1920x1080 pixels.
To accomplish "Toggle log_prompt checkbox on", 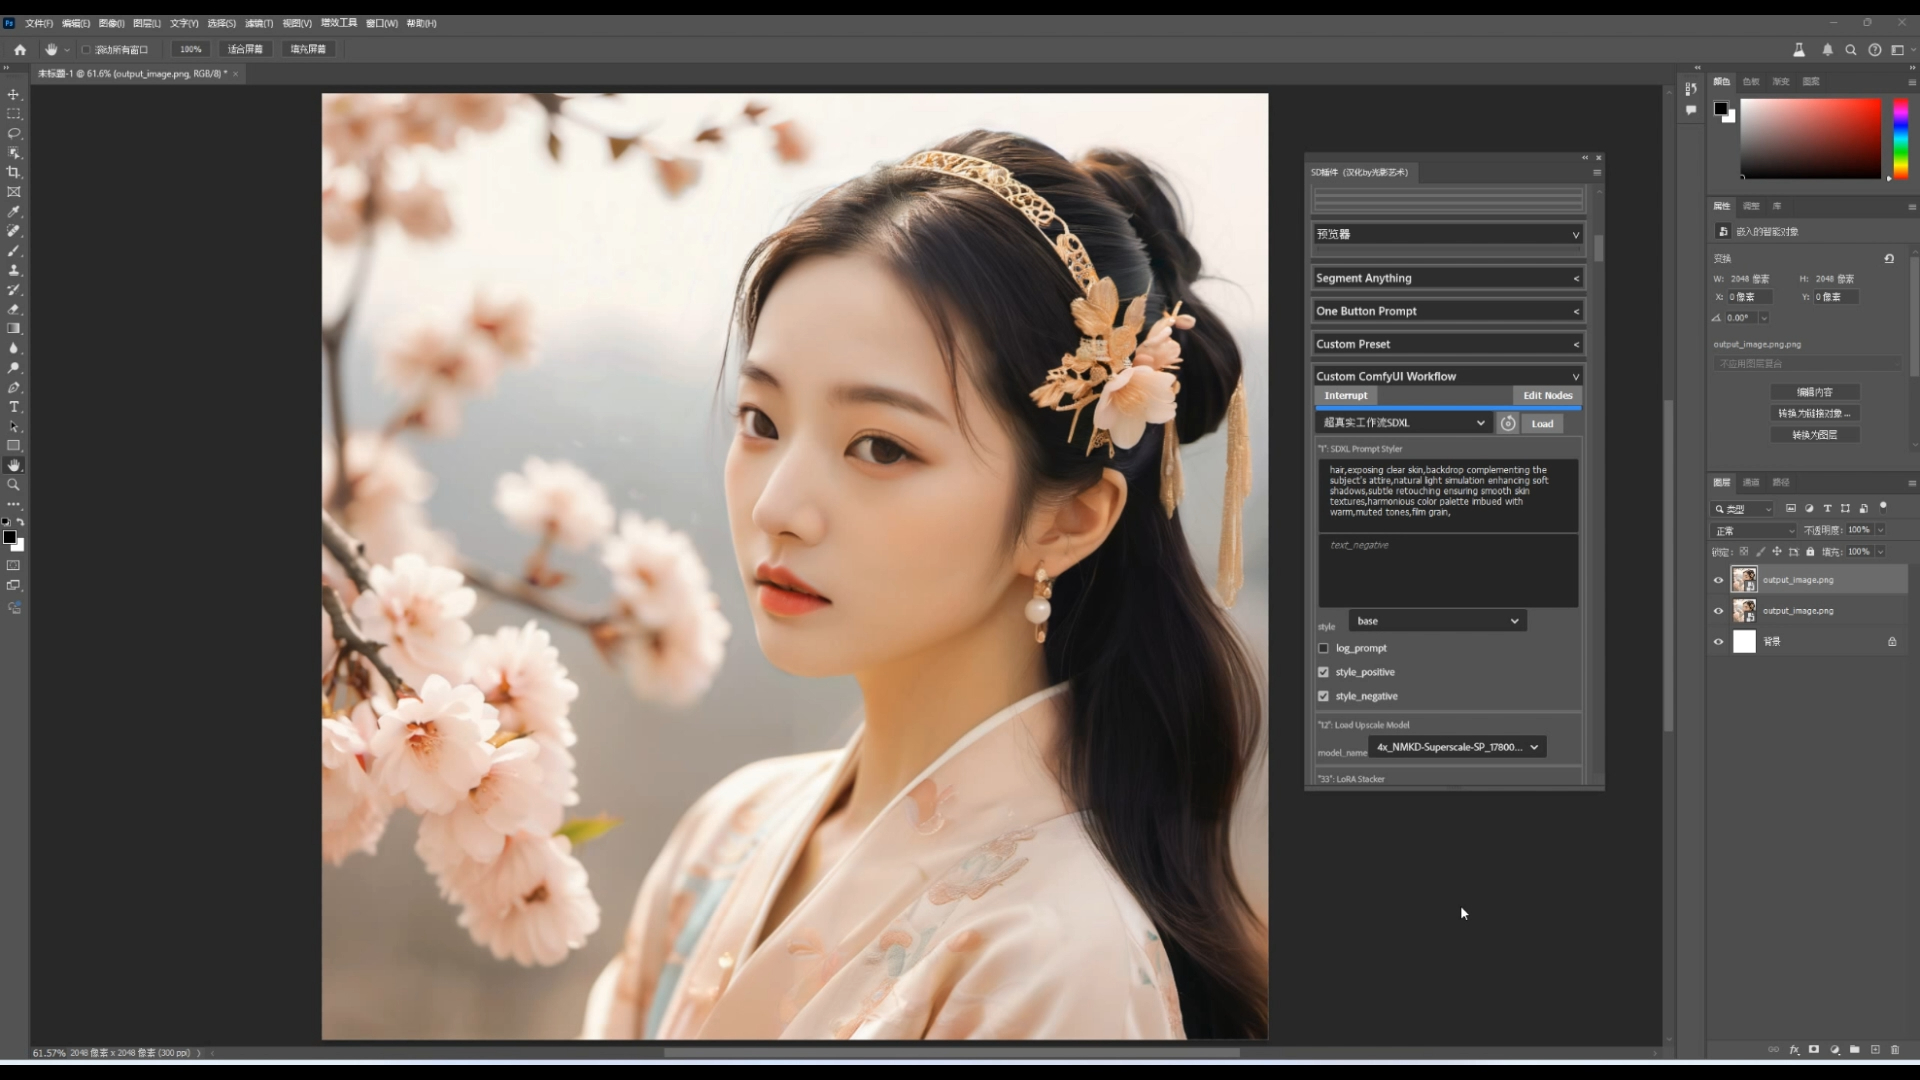I will tap(1324, 647).
